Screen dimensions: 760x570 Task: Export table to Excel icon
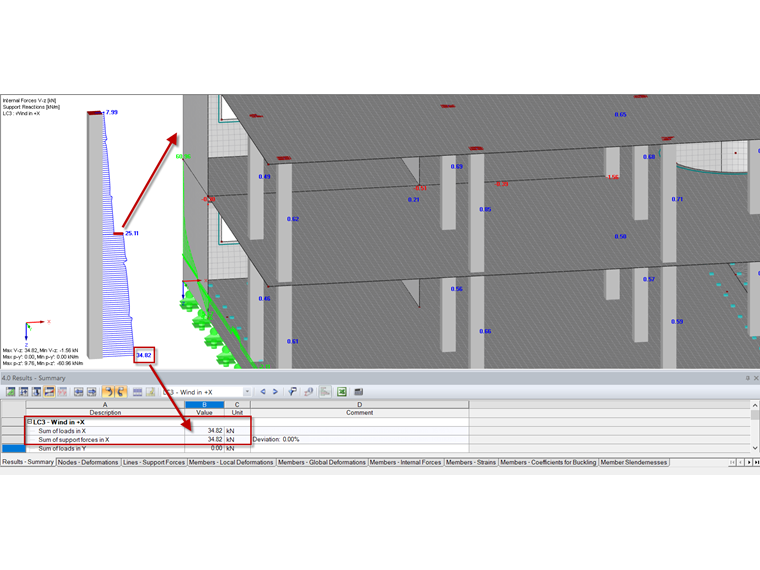coord(342,392)
